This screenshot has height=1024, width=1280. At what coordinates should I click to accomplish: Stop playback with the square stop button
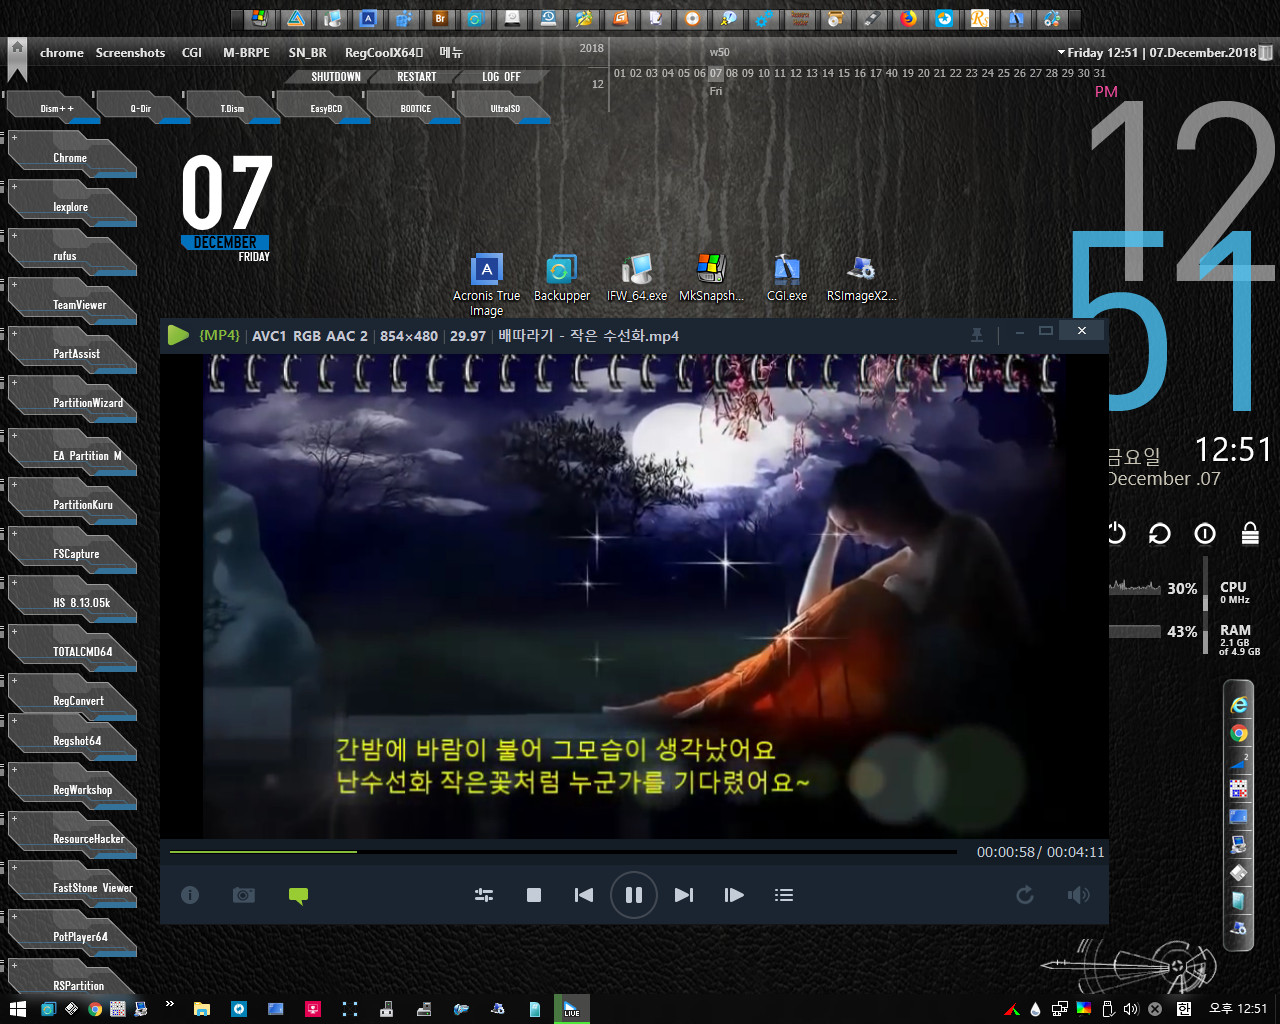[x=534, y=895]
